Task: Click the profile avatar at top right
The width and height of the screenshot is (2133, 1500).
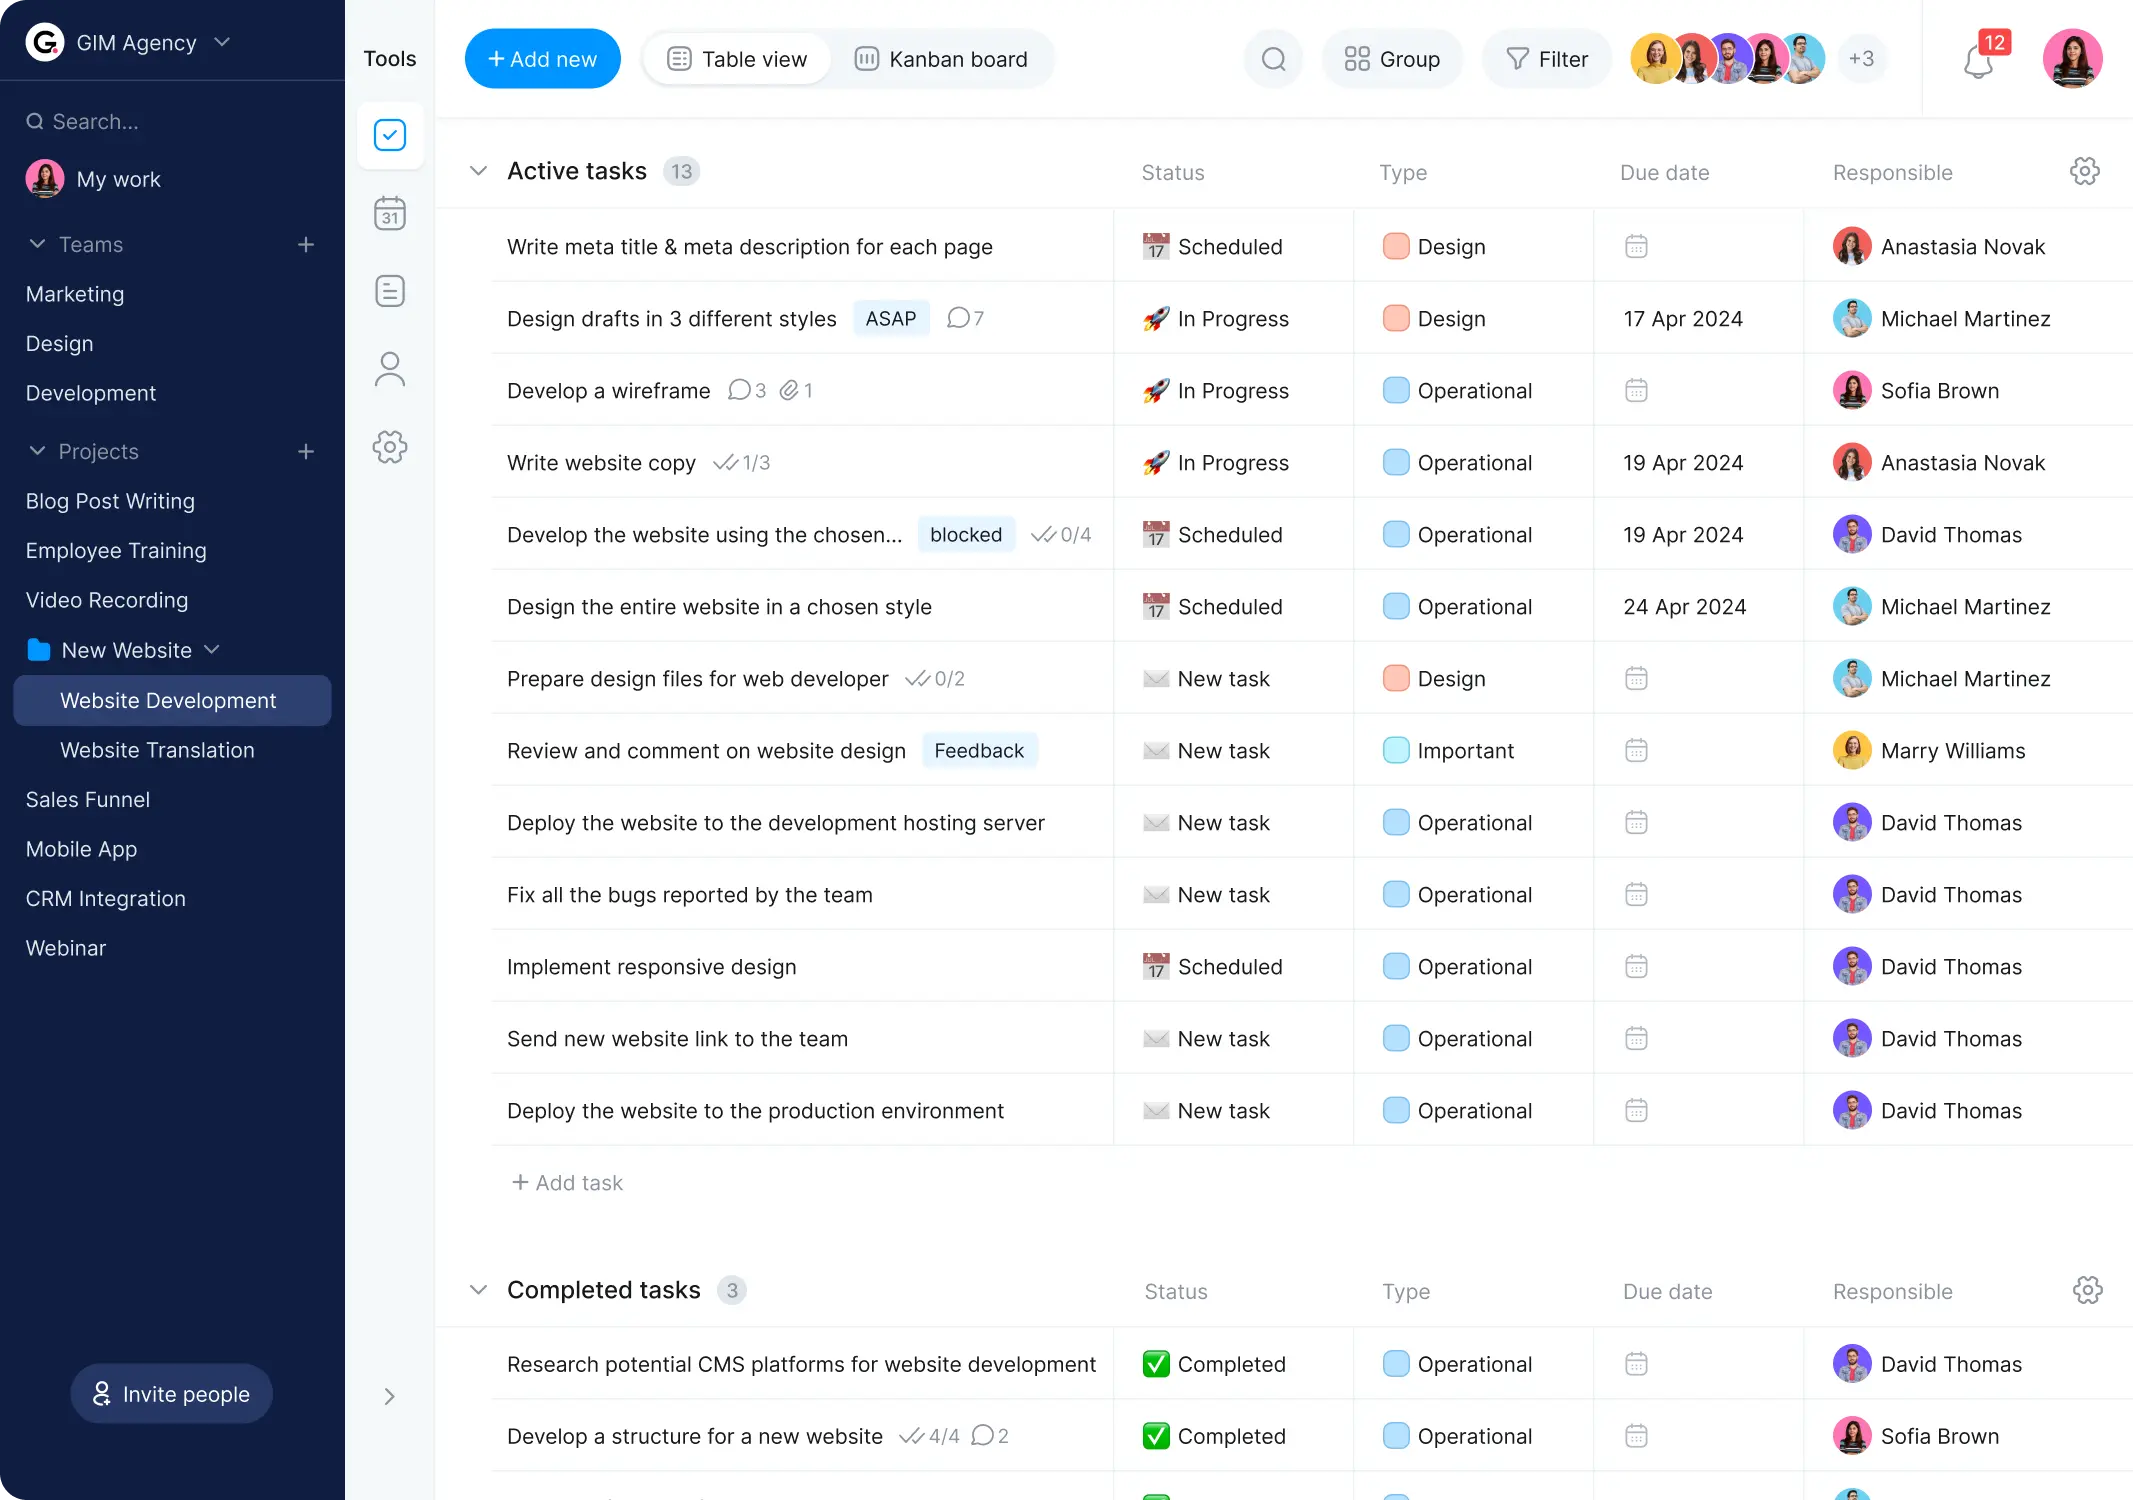Action: click(2072, 59)
